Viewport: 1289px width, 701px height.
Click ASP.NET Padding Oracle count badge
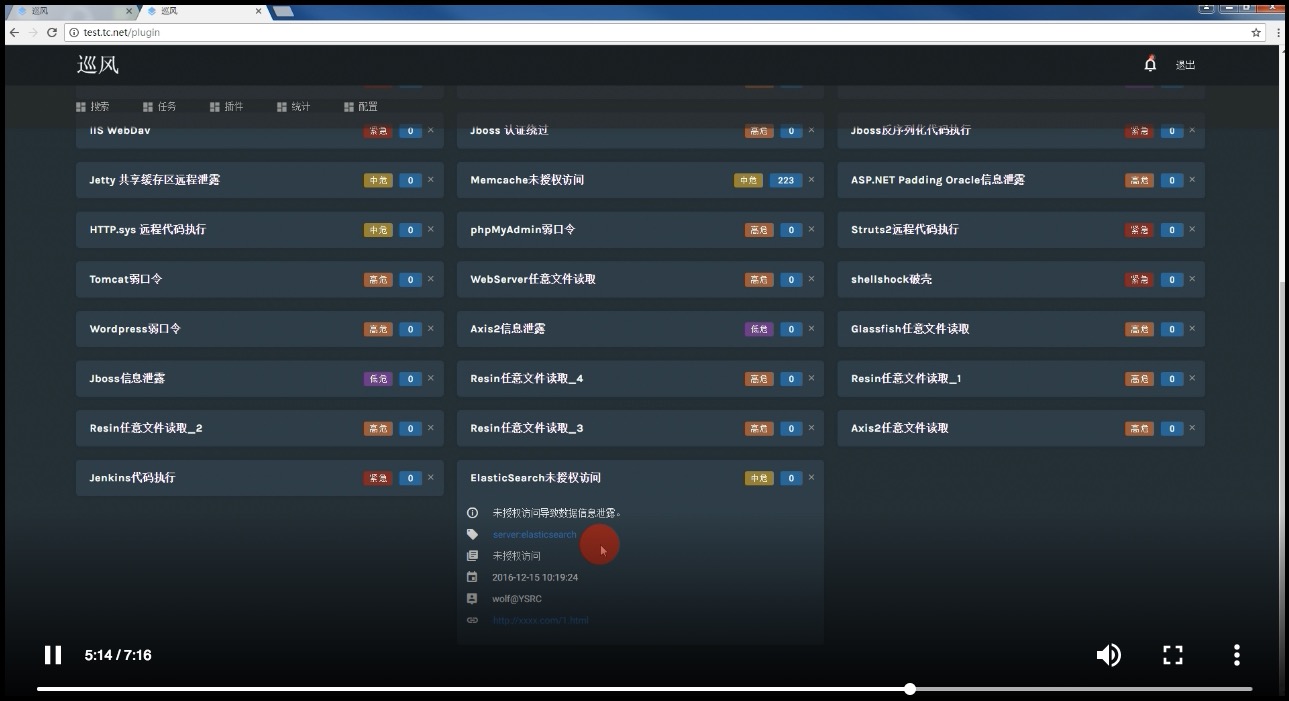[1172, 180]
